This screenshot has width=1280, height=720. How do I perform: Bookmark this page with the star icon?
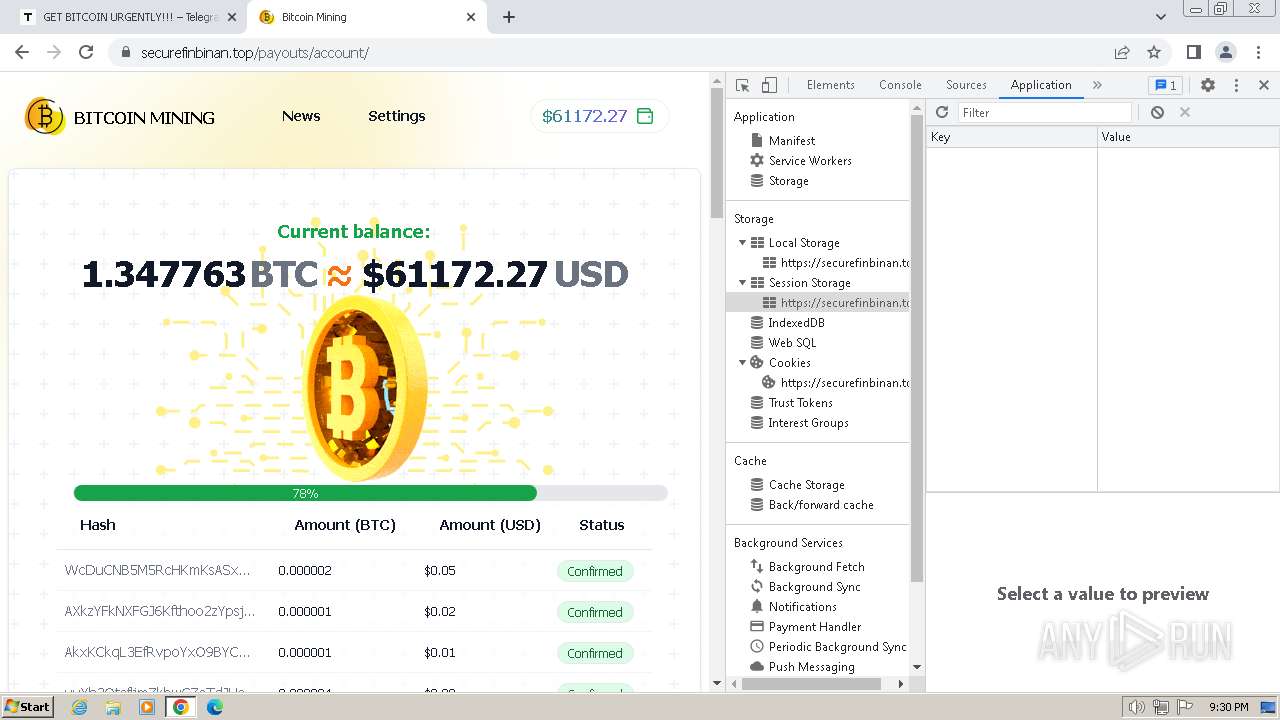[1154, 52]
